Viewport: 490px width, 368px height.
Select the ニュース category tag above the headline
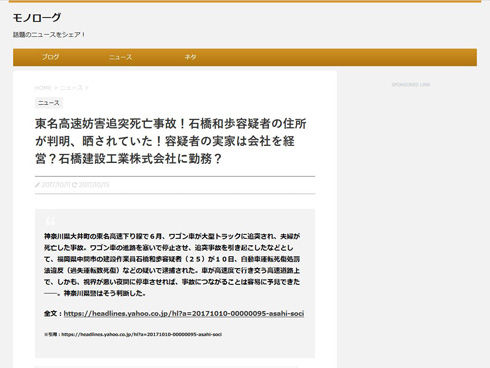(49, 103)
